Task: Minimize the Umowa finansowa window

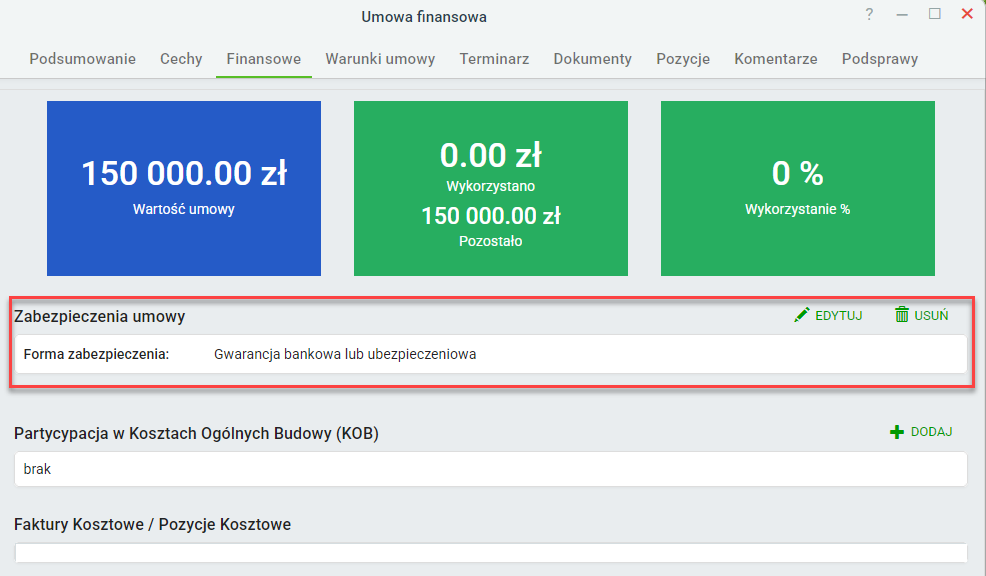Action: [902, 14]
